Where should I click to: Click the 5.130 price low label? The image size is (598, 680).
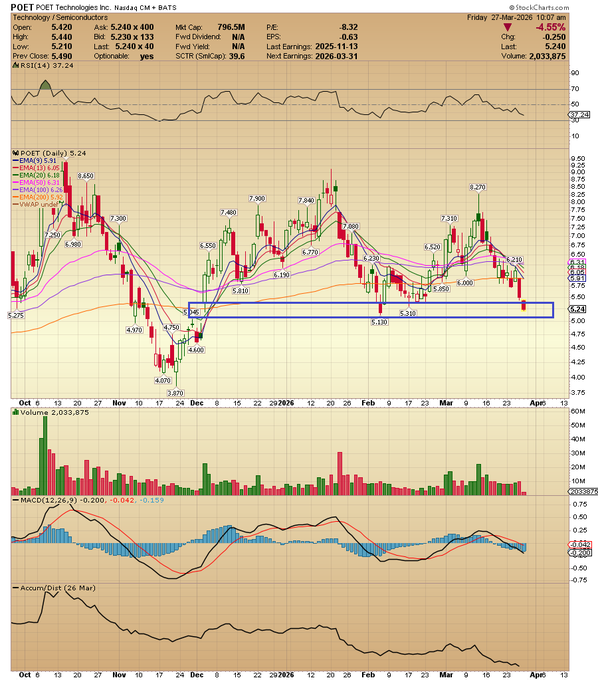coord(379,322)
